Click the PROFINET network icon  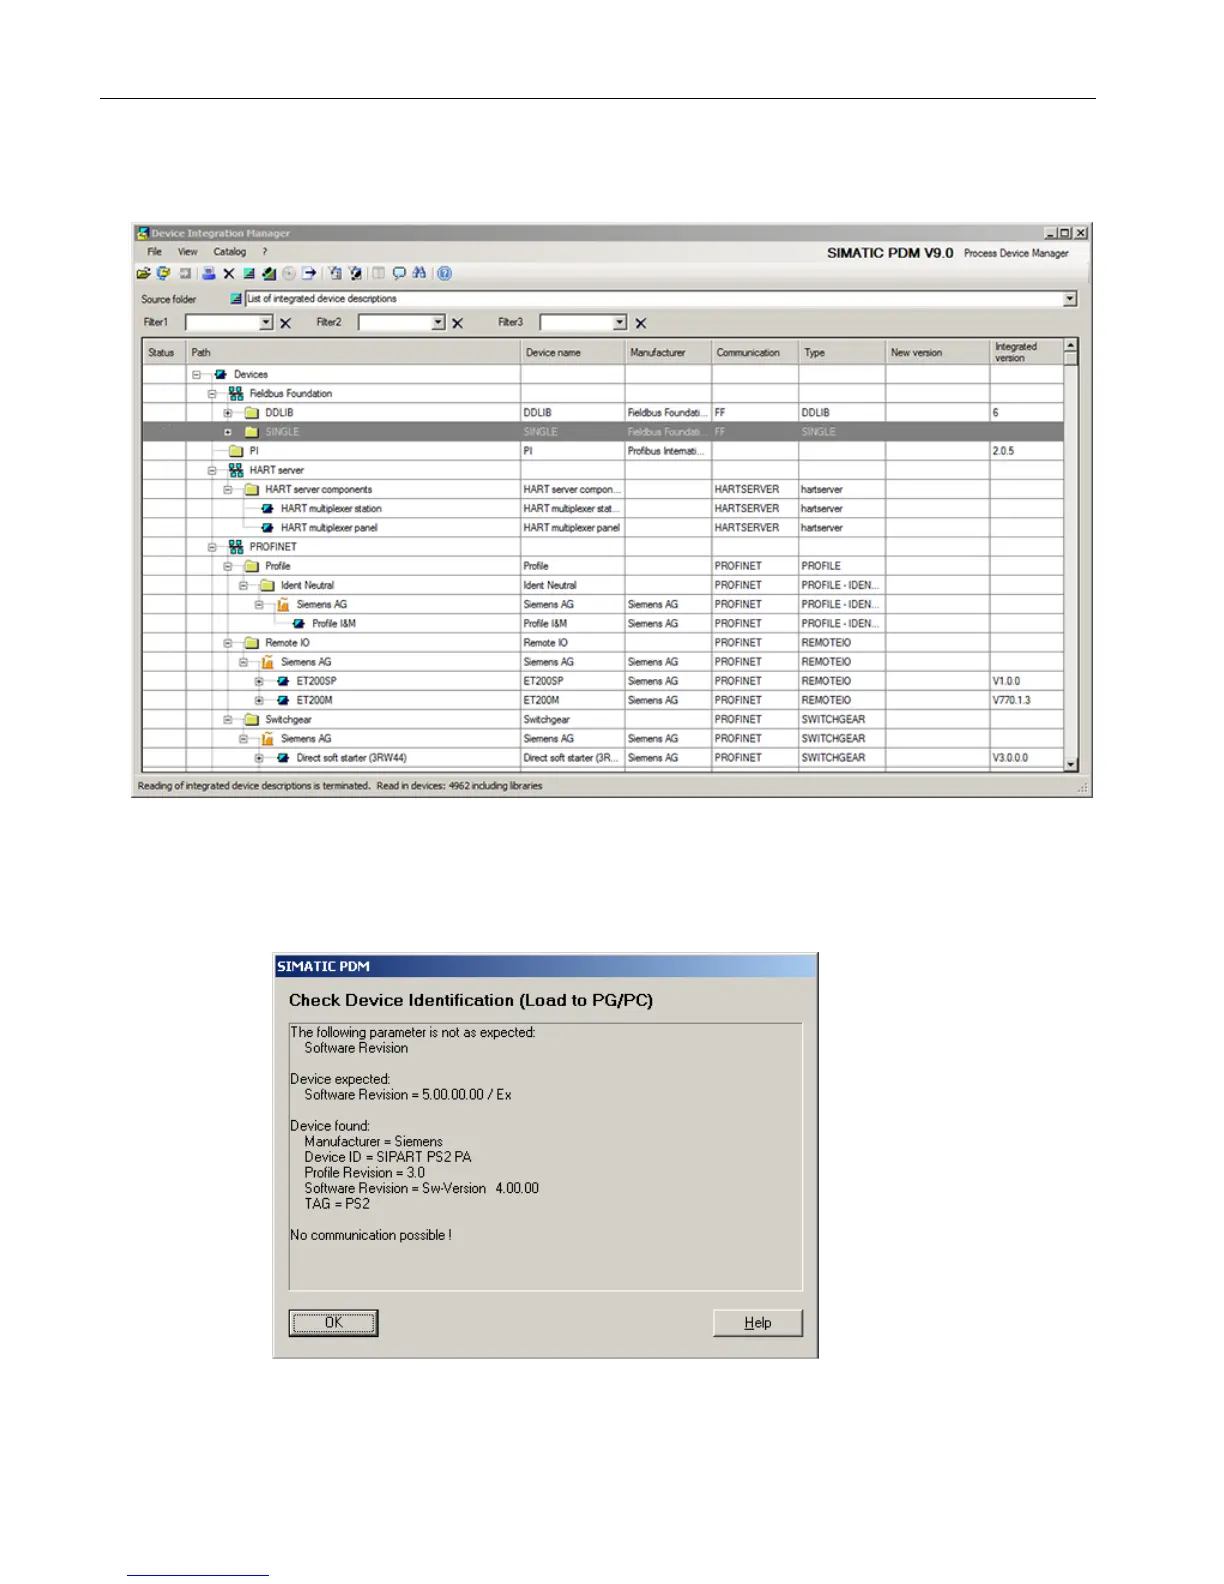(236, 547)
